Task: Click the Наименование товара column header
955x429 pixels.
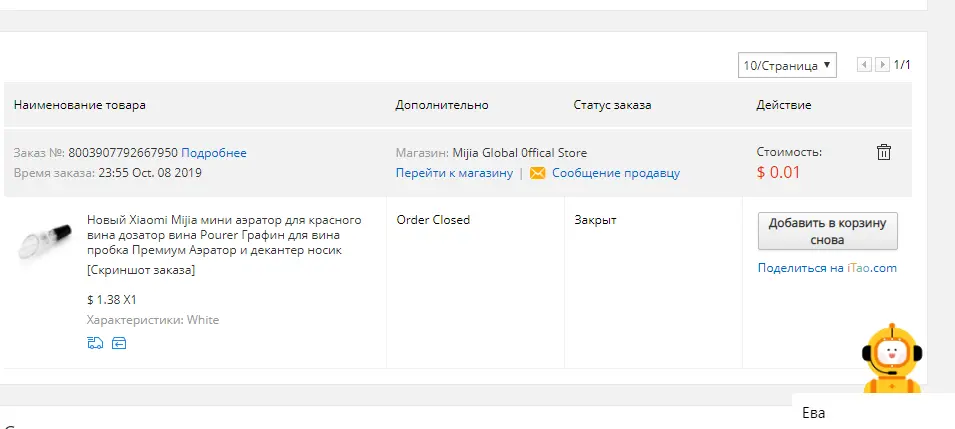Action: pyautogui.click(x=80, y=105)
